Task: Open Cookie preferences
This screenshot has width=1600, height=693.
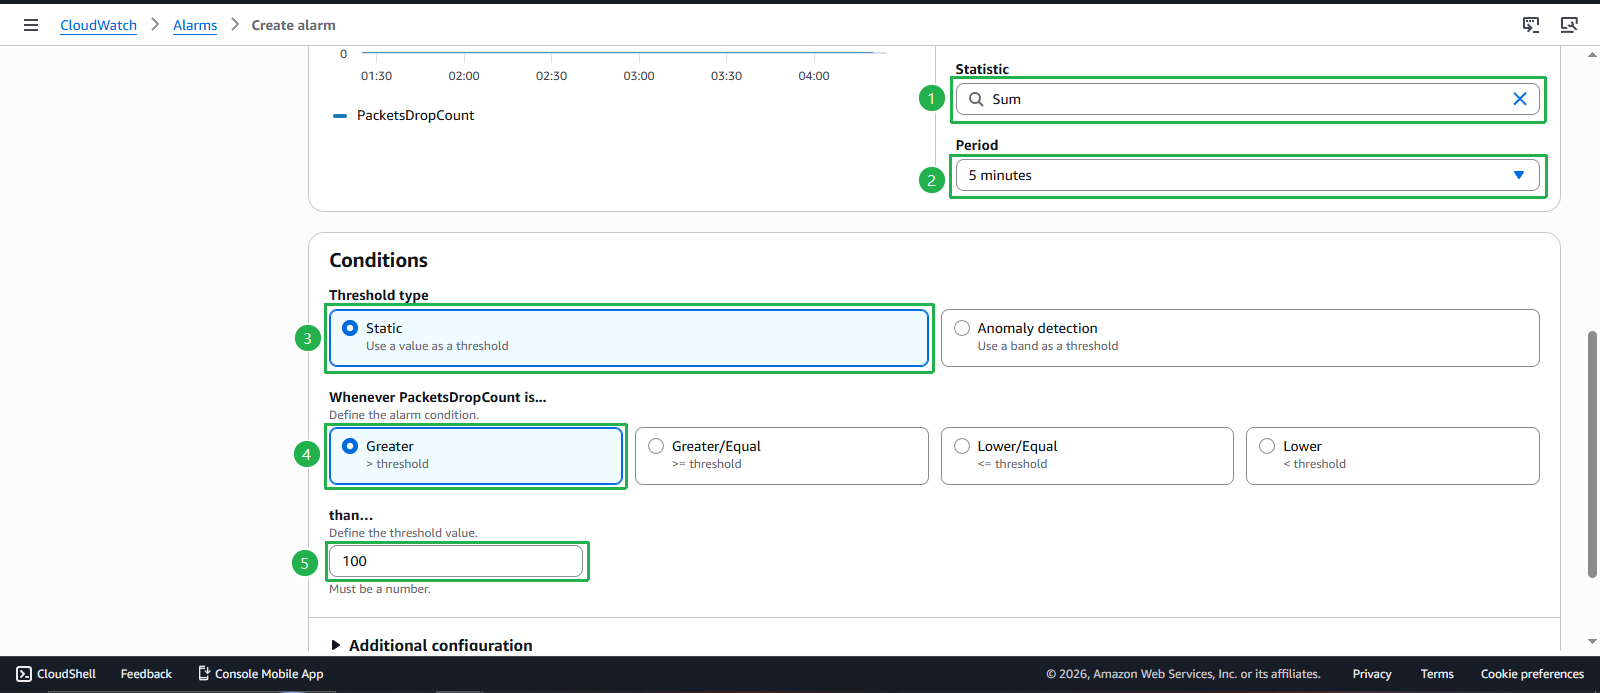Action: click(1532, 674)
